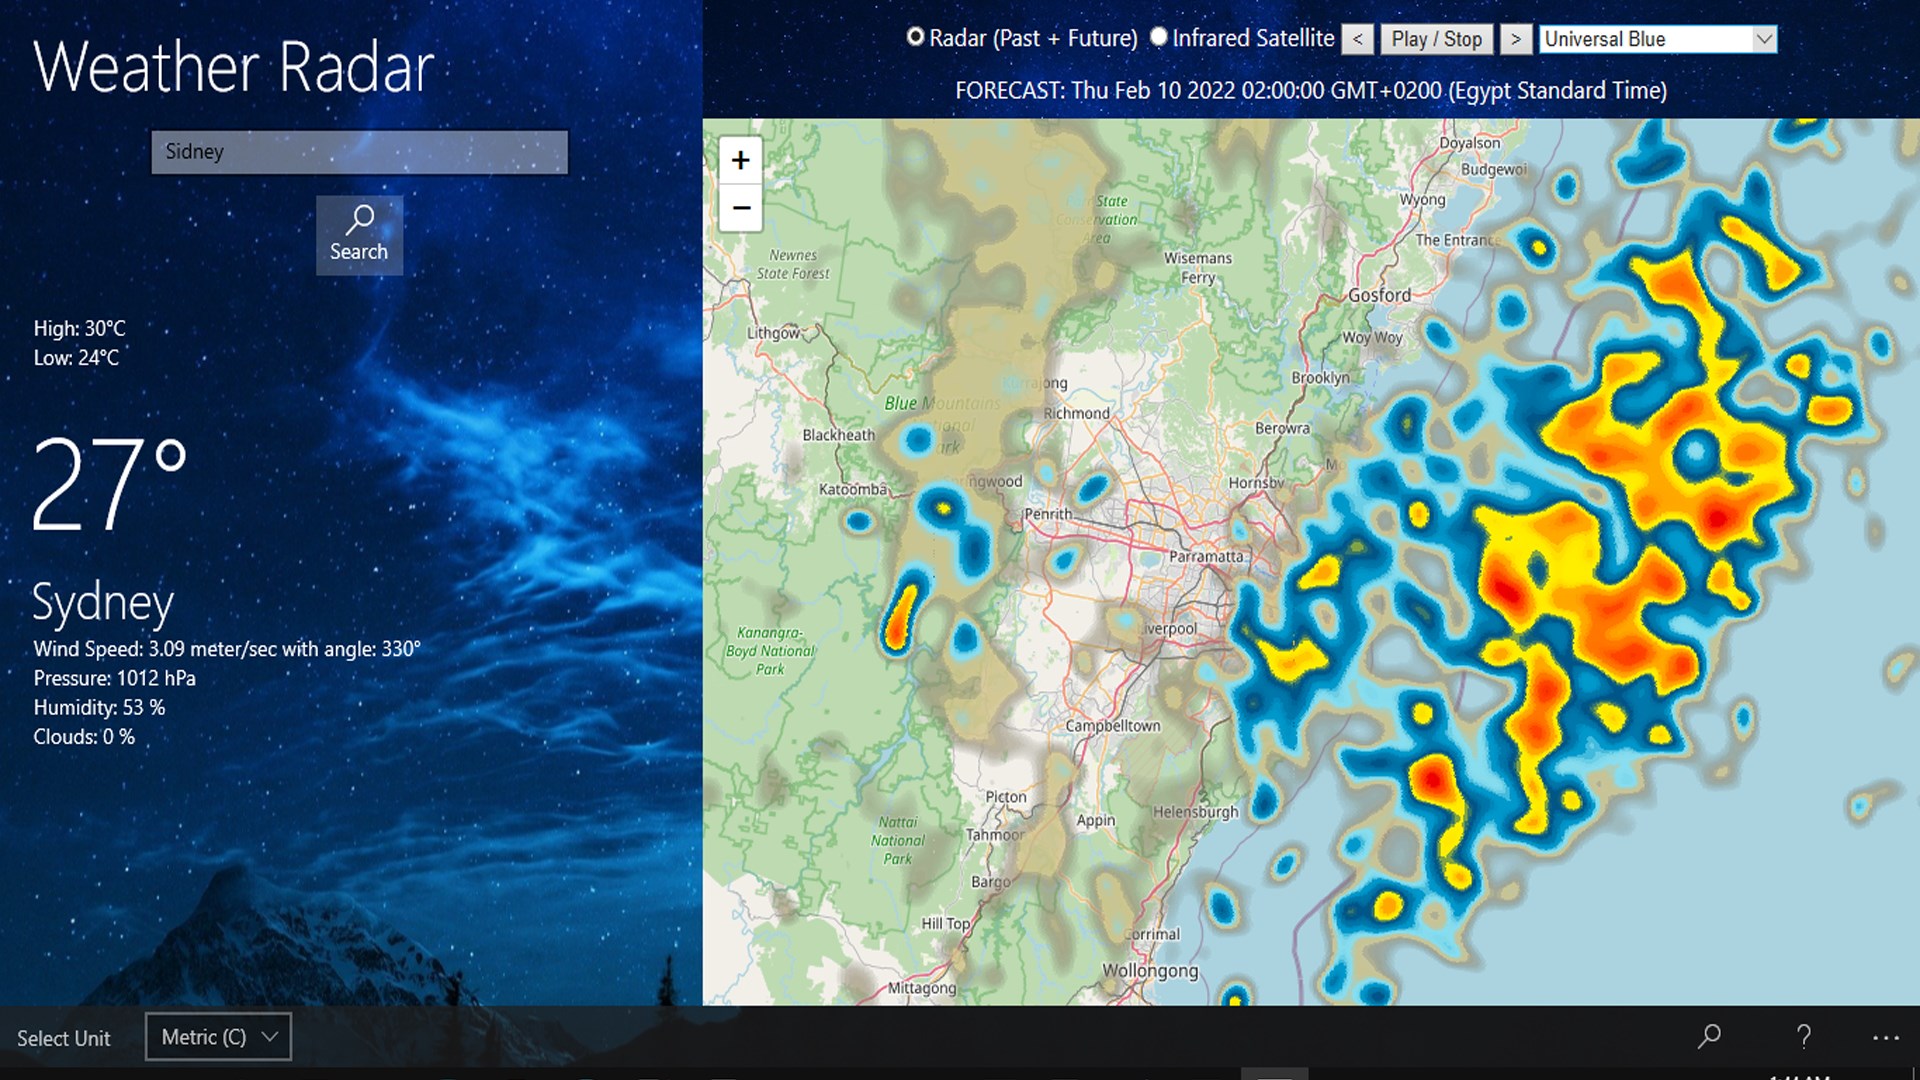Advance forecast frame using > button
1920x1080 pixels.
point(1516,39)
